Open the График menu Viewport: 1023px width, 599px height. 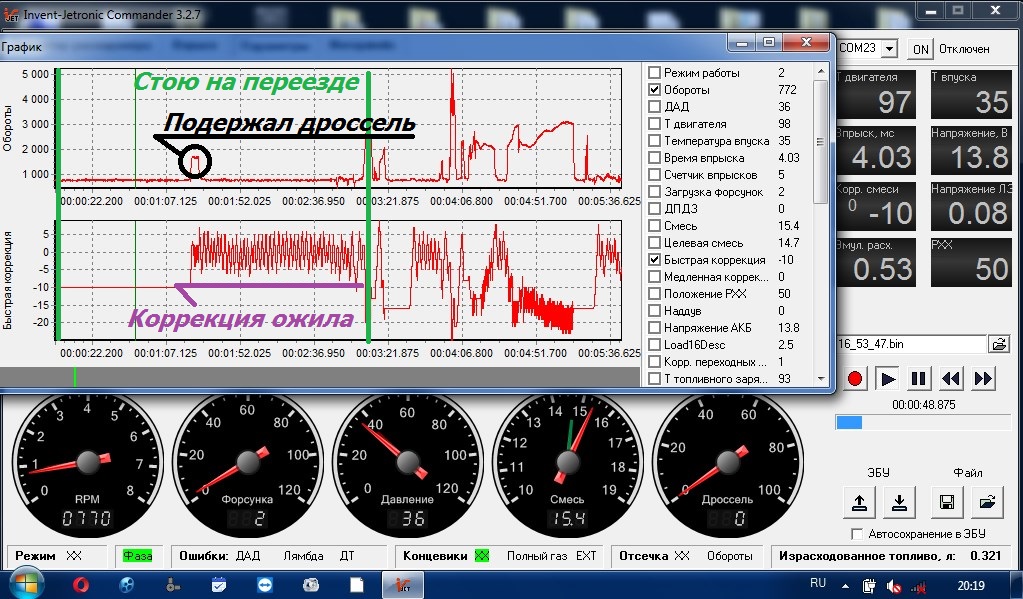[22, 47]
